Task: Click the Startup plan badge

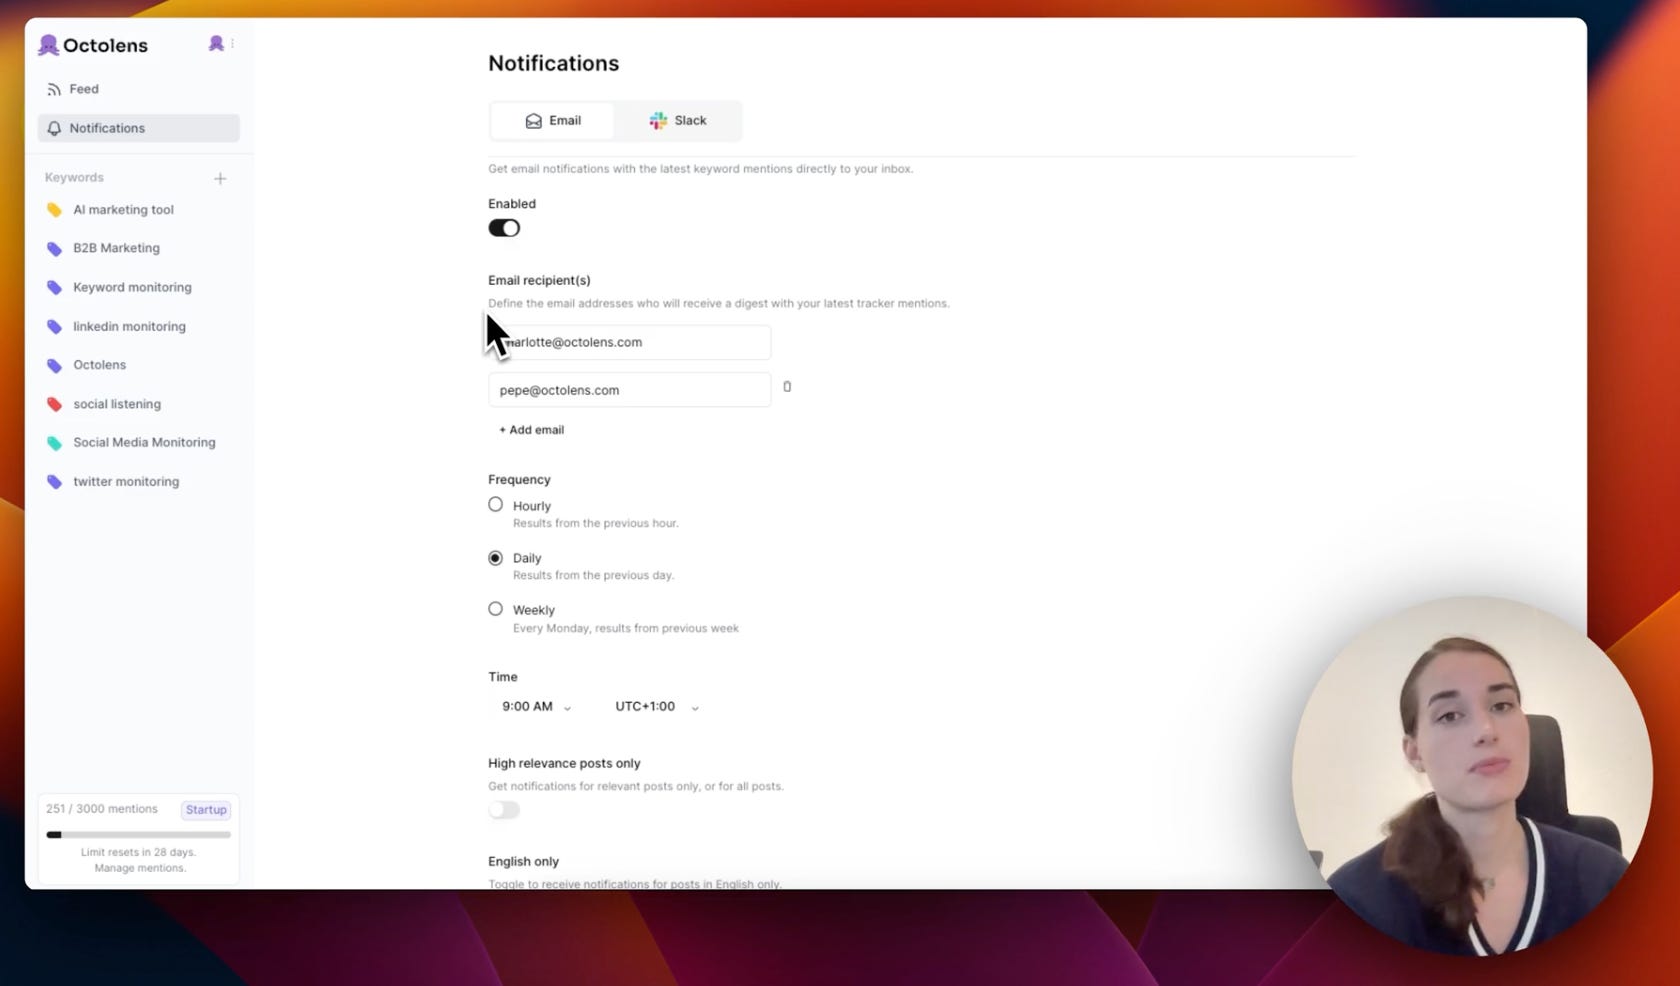Action: (206, 810)
